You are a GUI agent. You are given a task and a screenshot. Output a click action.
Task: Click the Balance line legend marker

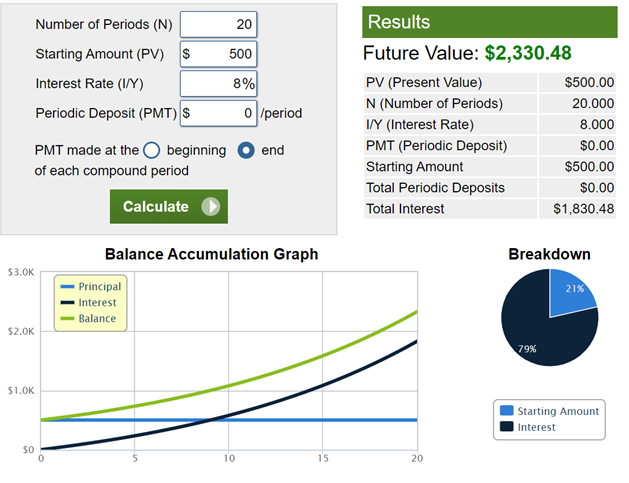click(x=66, y=319)
